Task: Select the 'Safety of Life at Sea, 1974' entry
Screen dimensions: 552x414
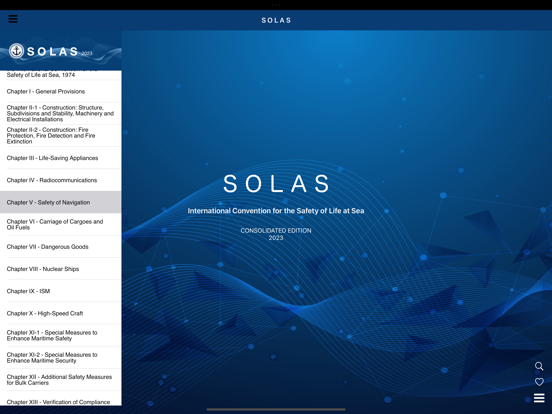Action: 61,75
